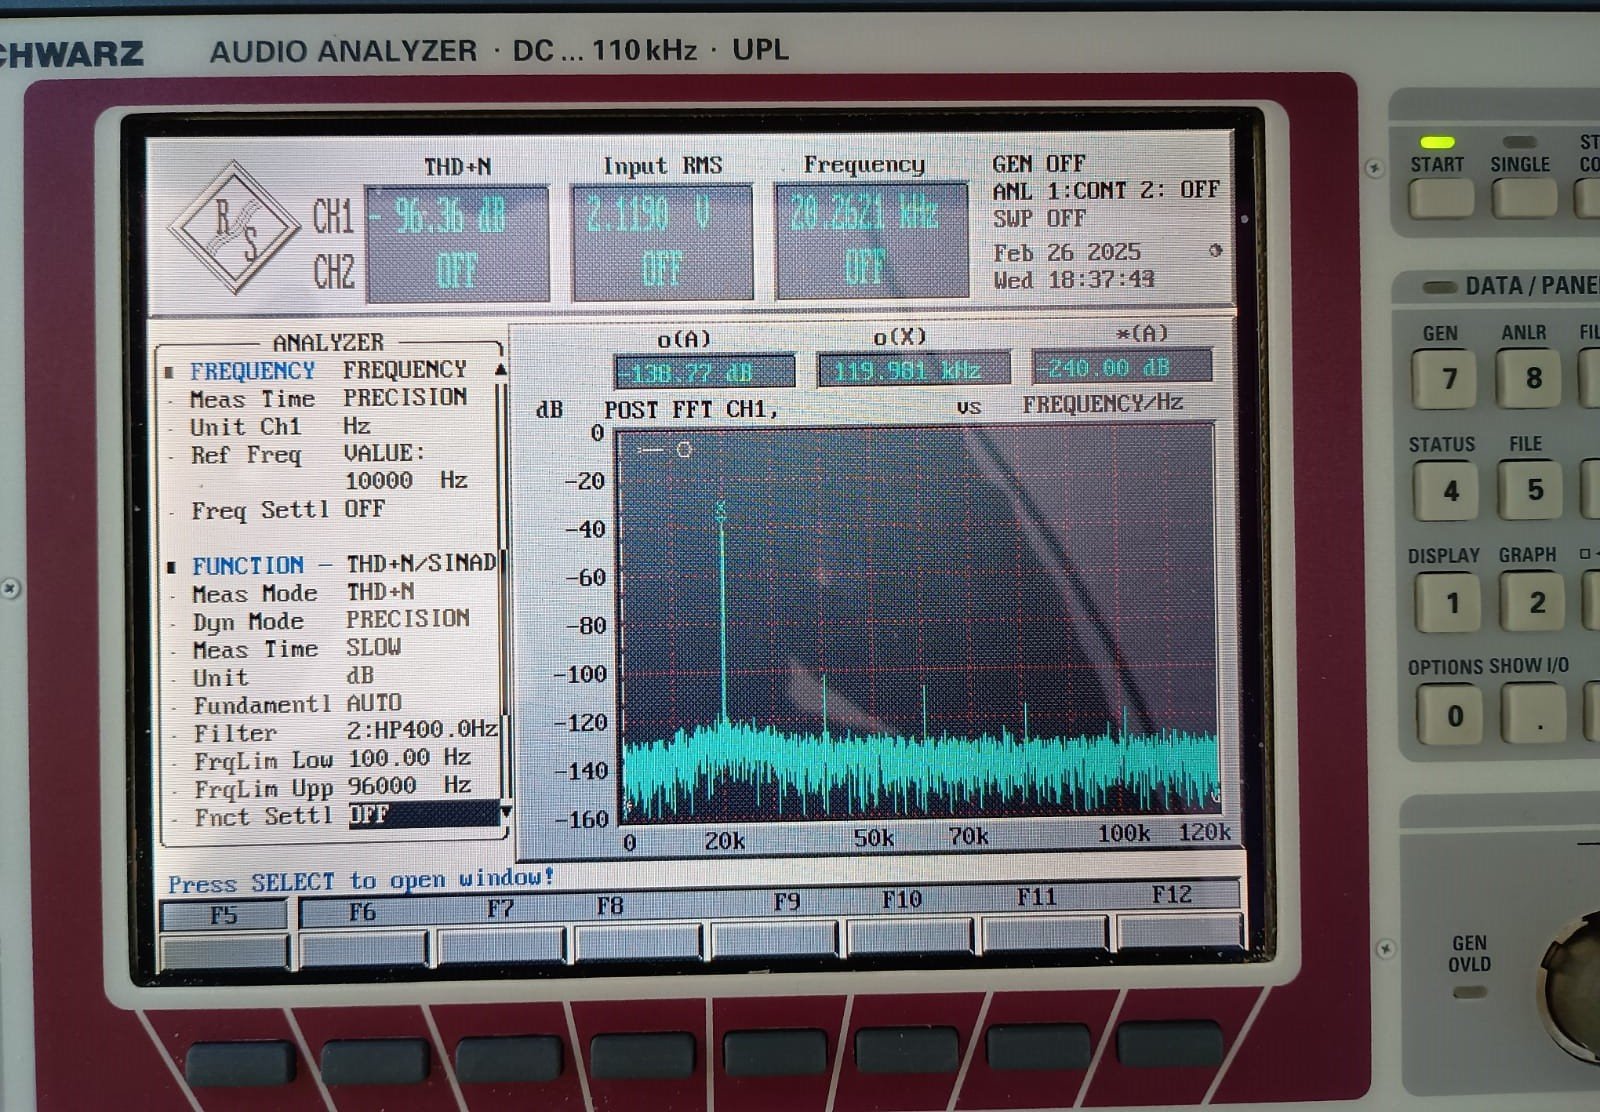Click the ANL 1:CONT 2: OFF status

point(1106,190)
